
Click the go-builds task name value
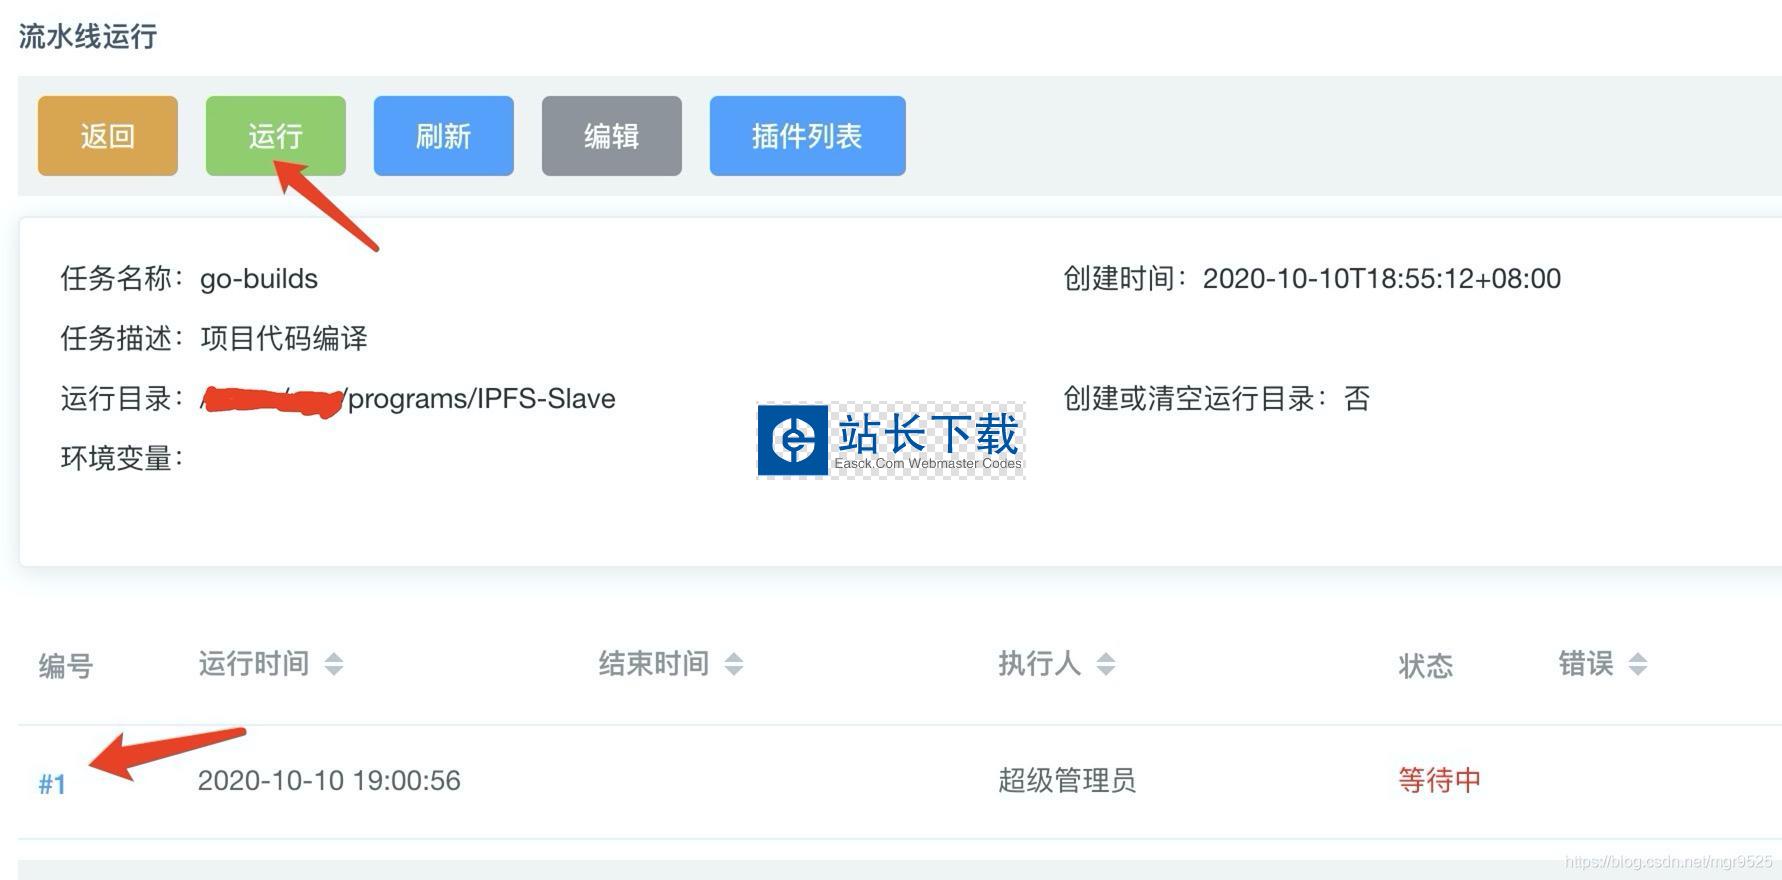259,279
